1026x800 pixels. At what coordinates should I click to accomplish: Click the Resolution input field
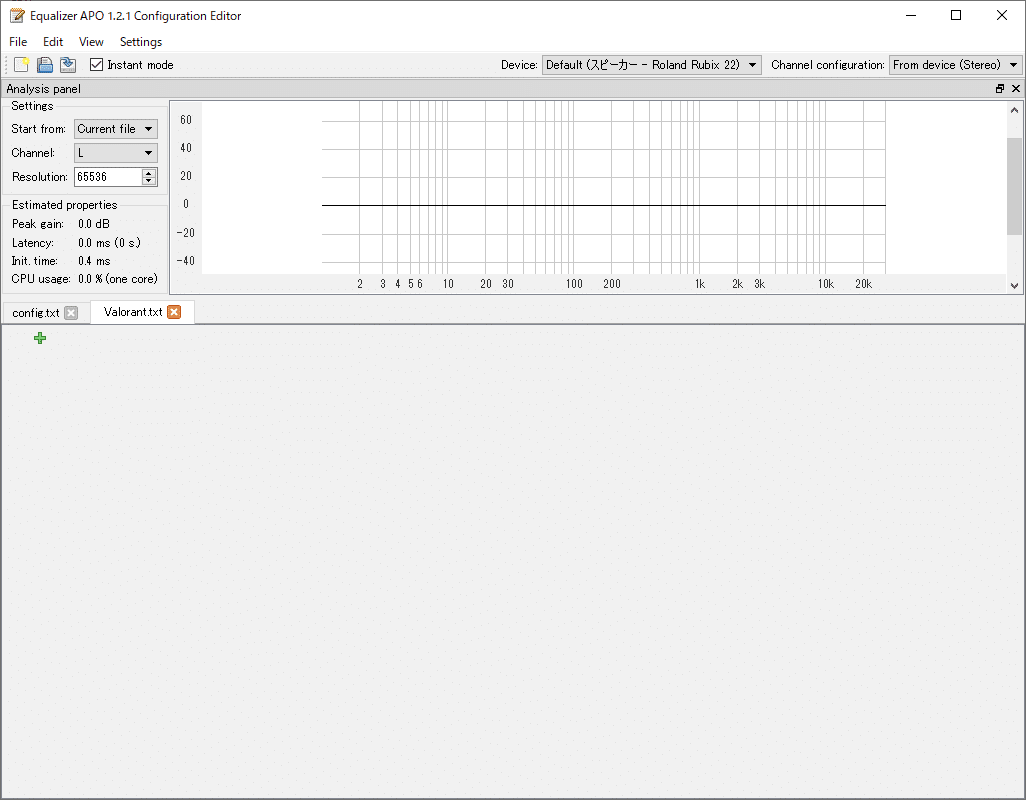pos(108,177)
